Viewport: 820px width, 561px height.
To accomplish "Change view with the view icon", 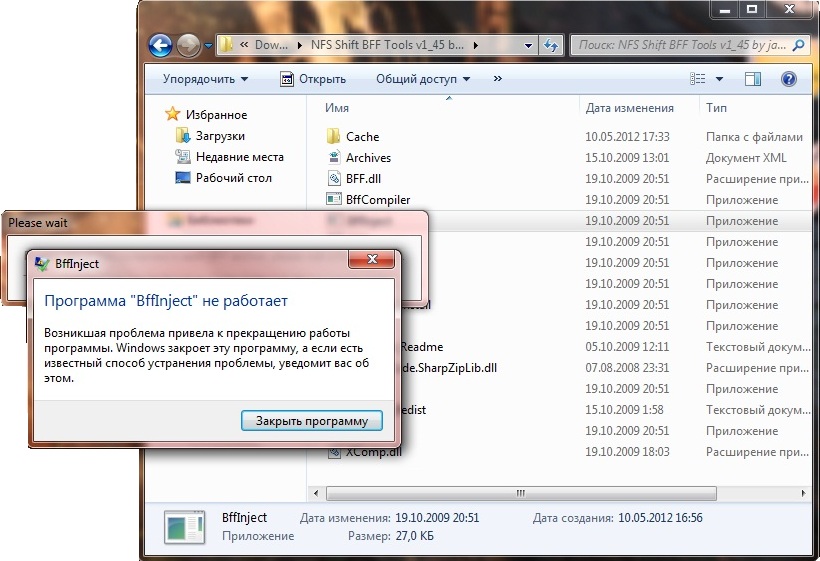I will [698, 79].
